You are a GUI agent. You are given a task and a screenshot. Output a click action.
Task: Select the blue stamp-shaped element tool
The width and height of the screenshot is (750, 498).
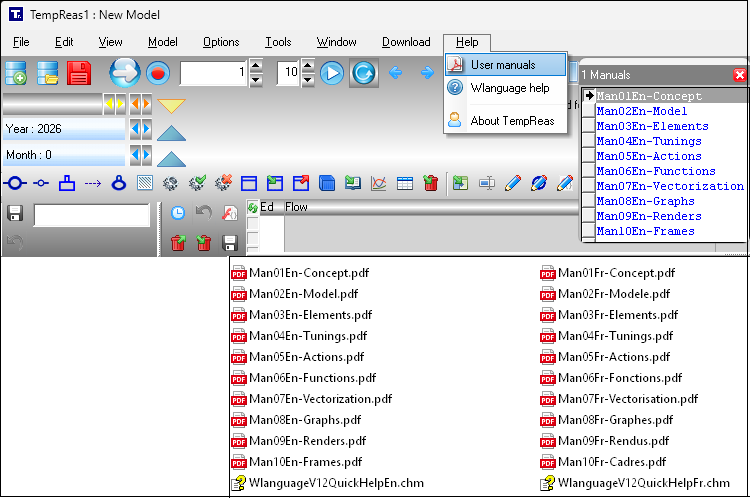tap(67, 183)
